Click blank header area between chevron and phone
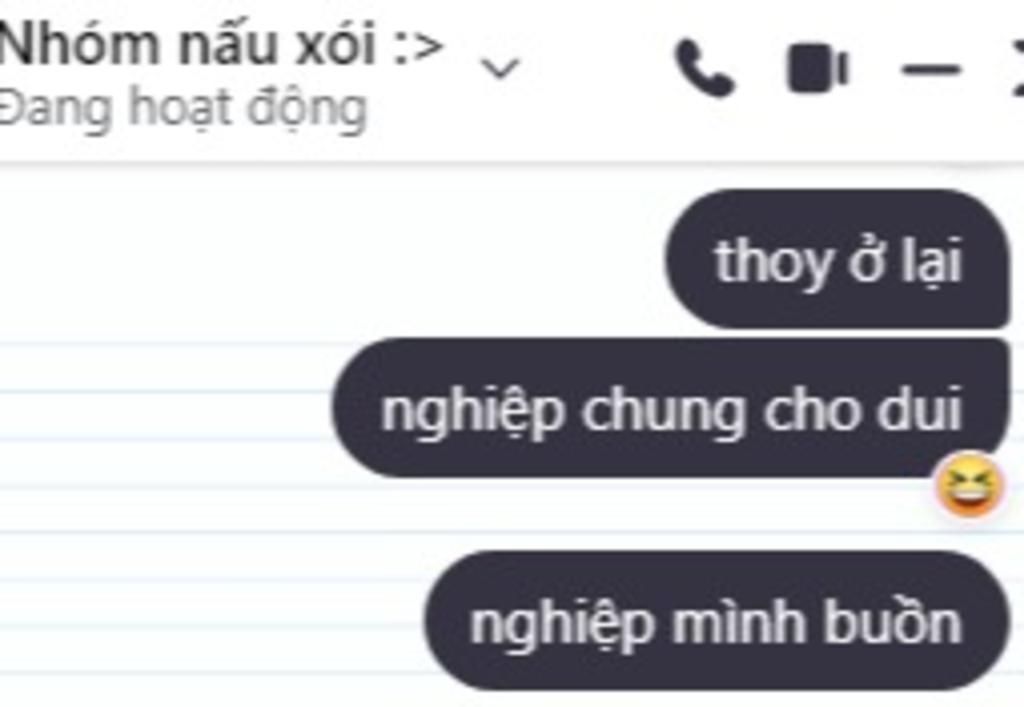1024x707 pixels. click(x=598, y=69)
